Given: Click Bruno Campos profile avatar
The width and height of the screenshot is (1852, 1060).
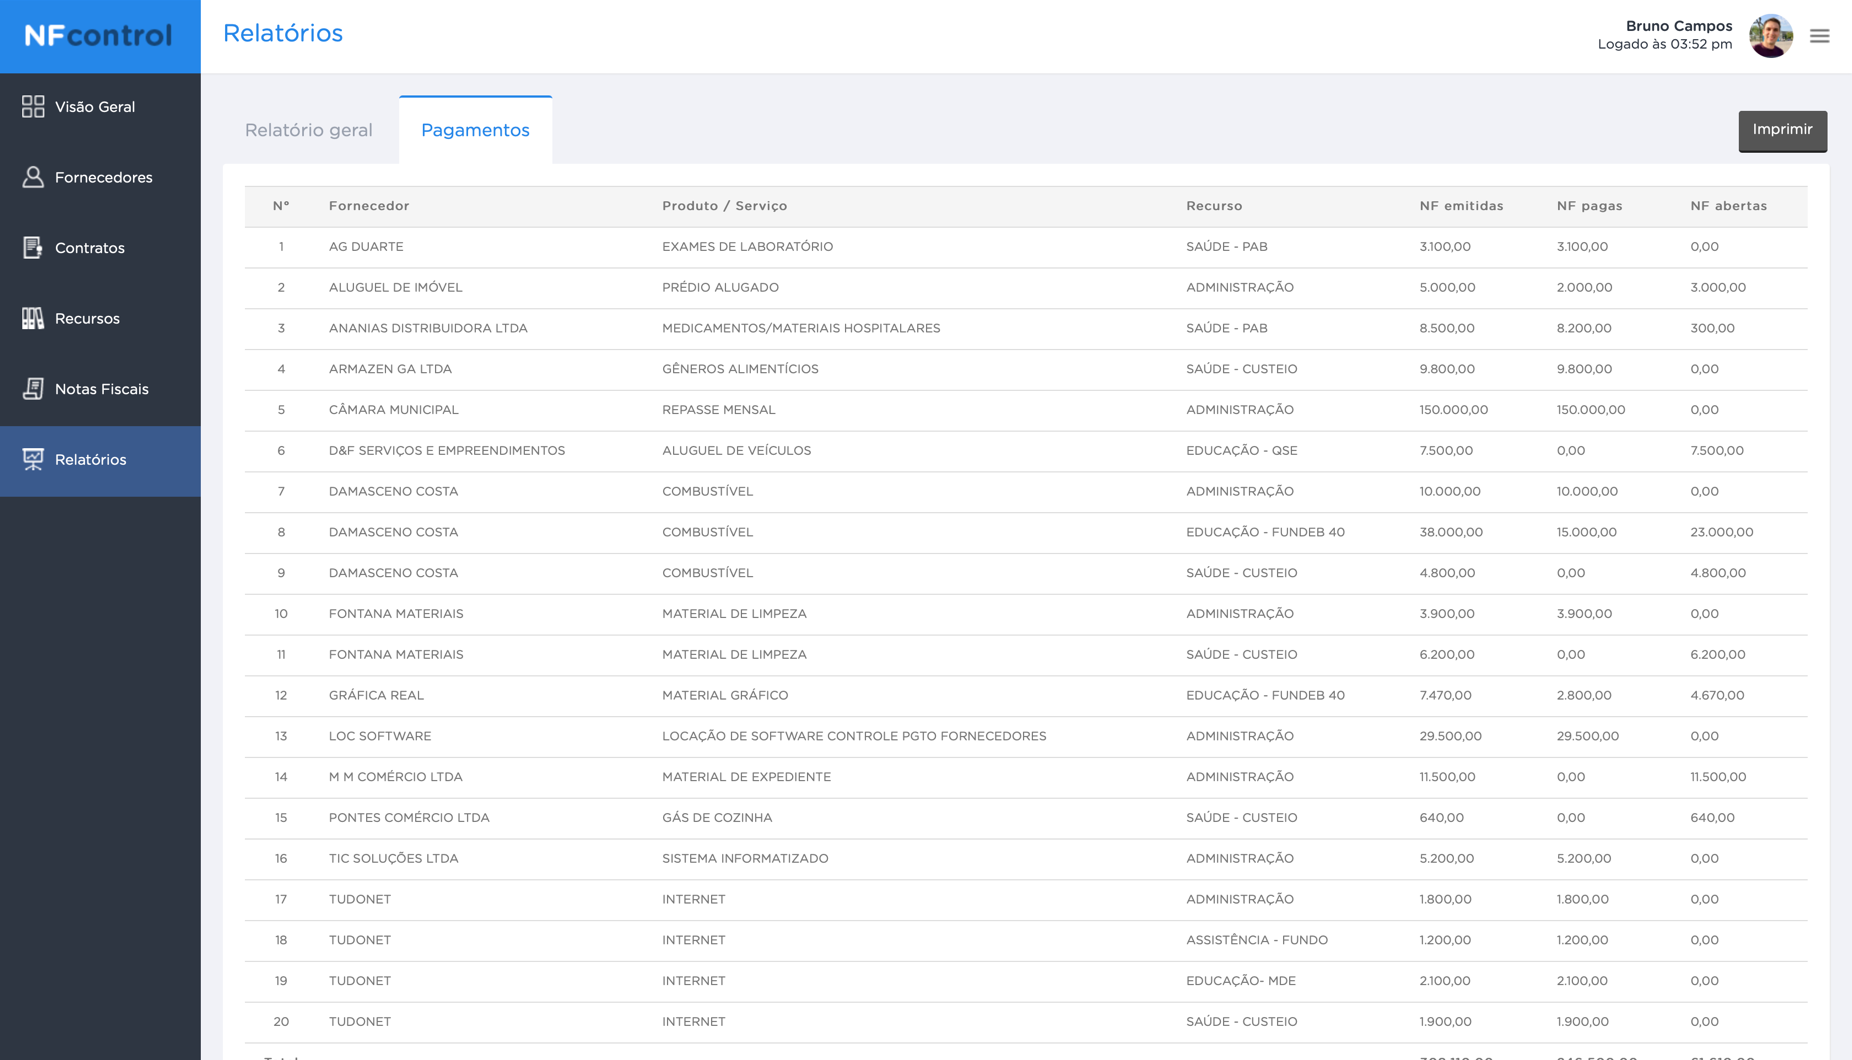Looking at the screenshot, I should click(1770, 36).
